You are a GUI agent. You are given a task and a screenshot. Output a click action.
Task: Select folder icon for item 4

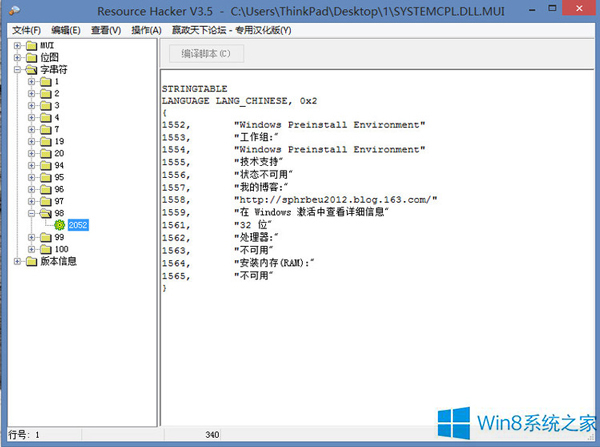[x=46, y=117]
